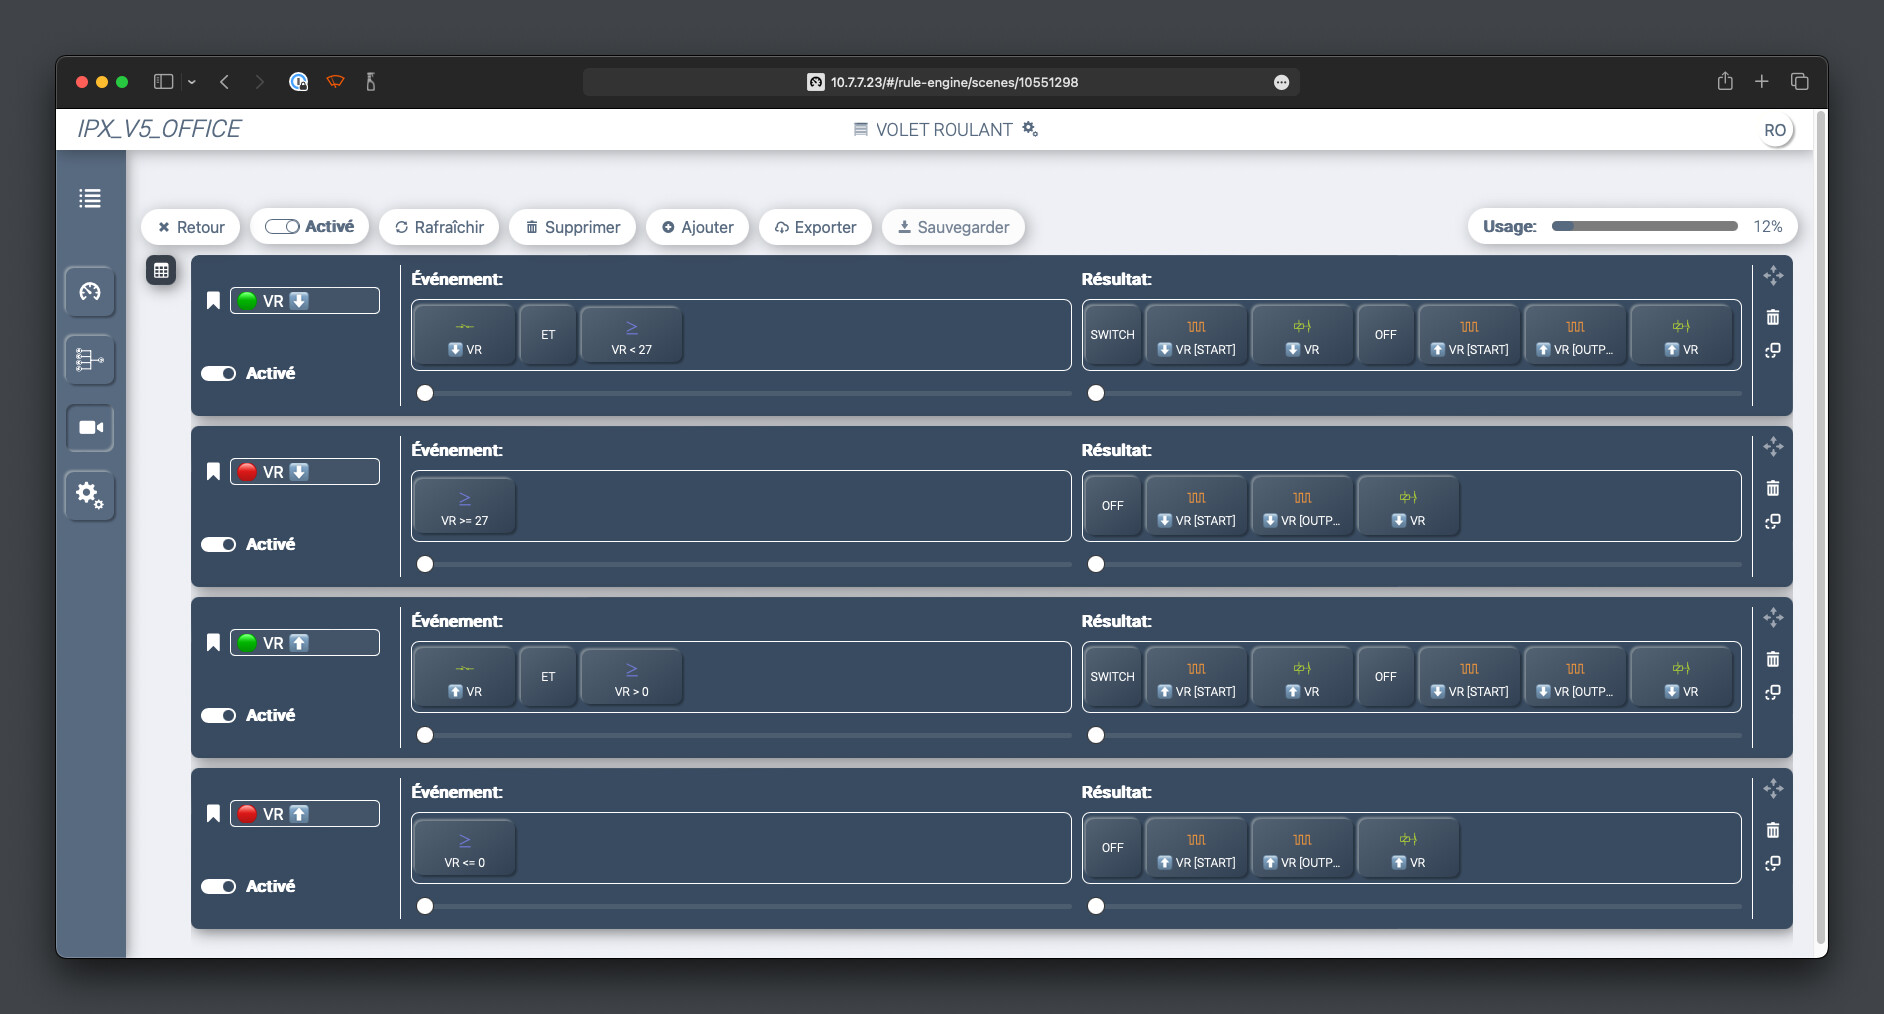The image size is (1884, 1014).
Task: Open the RO user profile menu
Action: 1774,130
